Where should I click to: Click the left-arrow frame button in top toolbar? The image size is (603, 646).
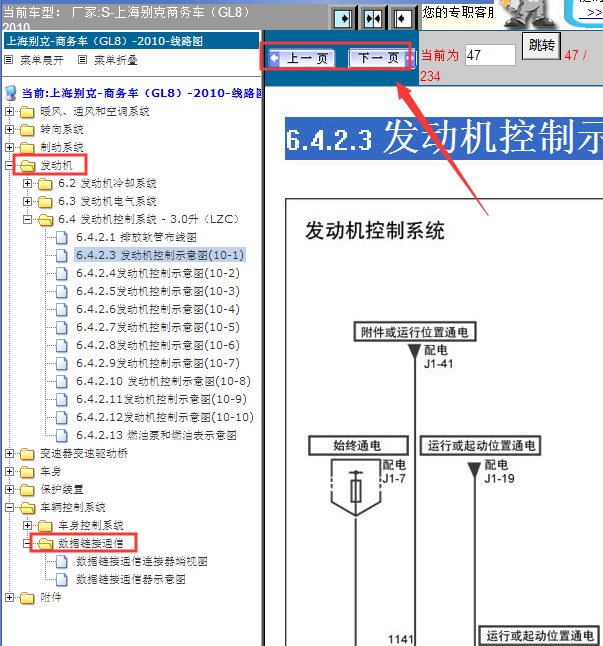pos(402,19)
